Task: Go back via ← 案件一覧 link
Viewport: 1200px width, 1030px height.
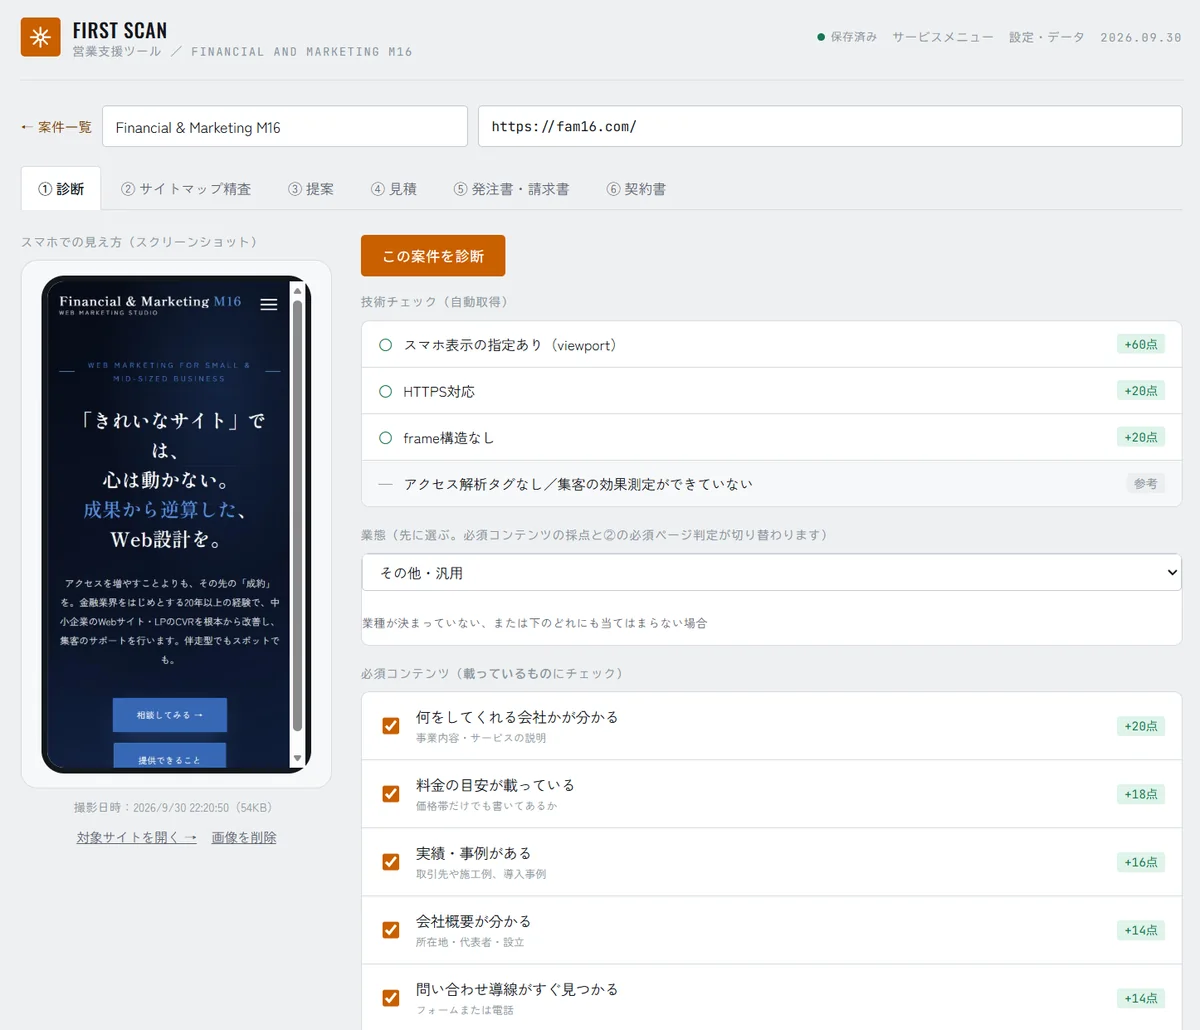Action: click(56, 127)
